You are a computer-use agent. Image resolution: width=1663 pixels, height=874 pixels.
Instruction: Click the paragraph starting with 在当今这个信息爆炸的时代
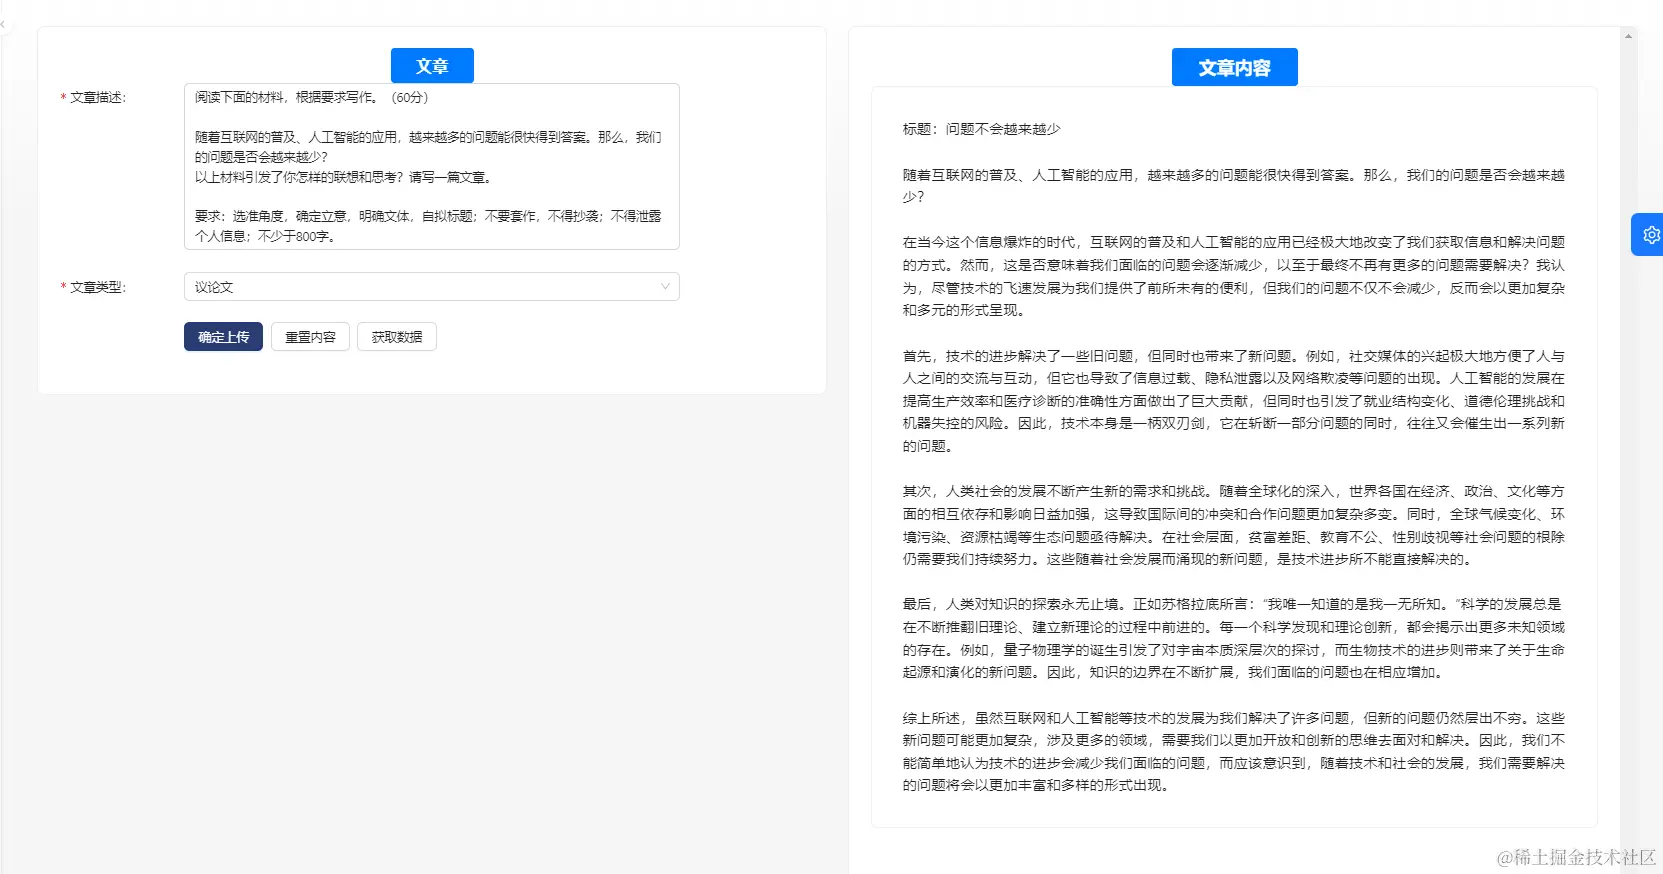click(x=1234, y=276)
